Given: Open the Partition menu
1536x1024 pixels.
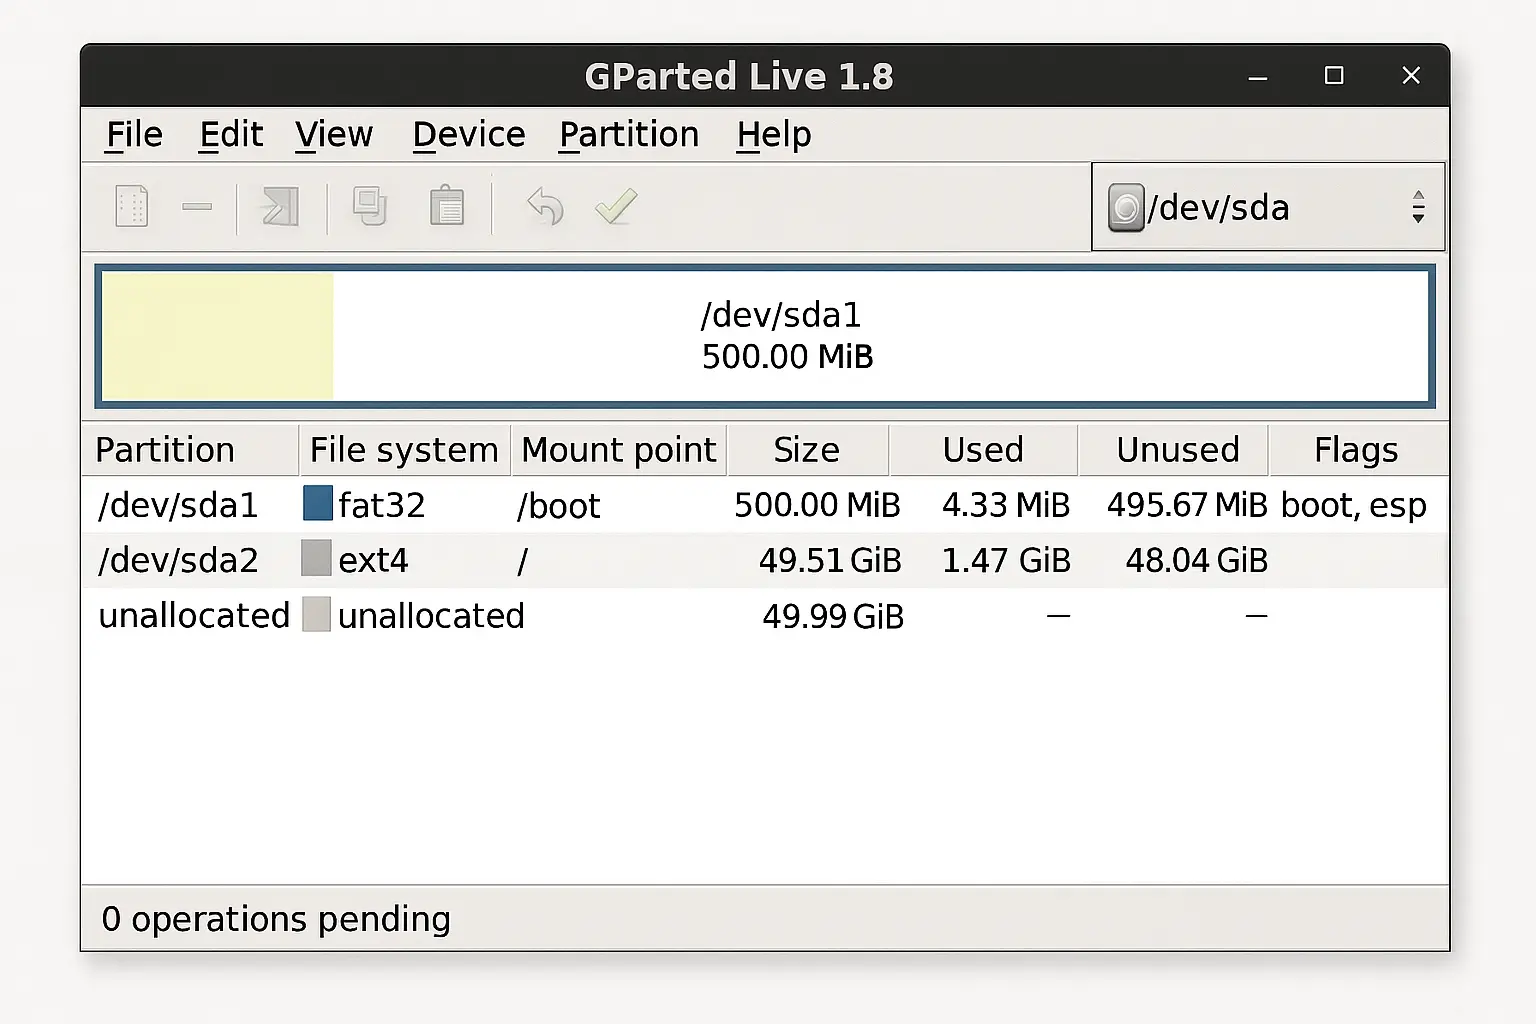Looking at the screenshot, I should (629, 134).
